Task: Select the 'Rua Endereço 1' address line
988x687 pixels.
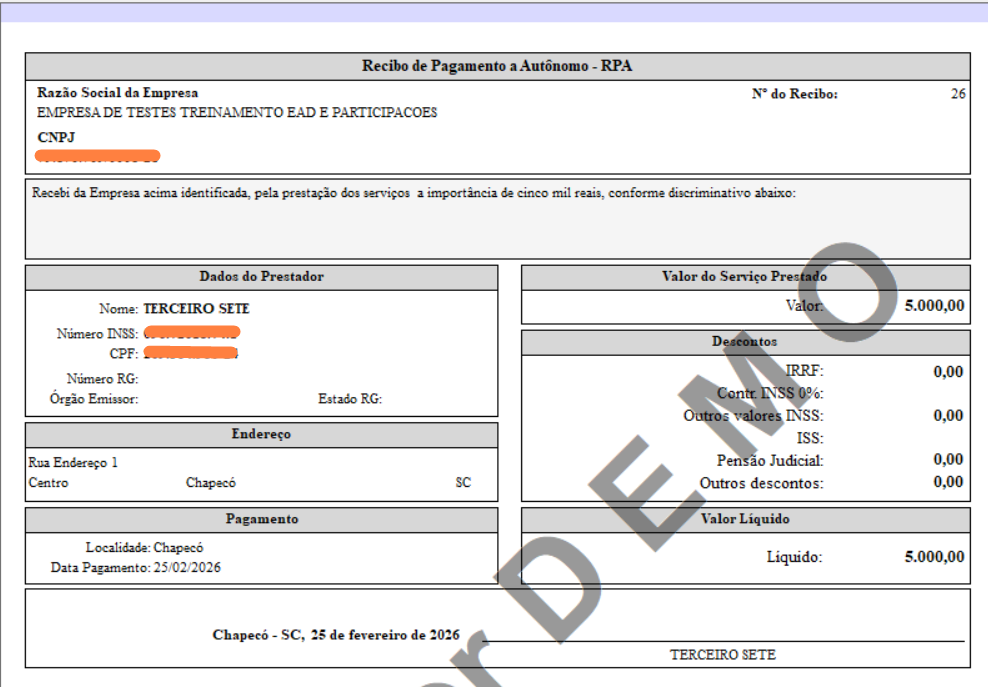Action: [x=74, y=463]
